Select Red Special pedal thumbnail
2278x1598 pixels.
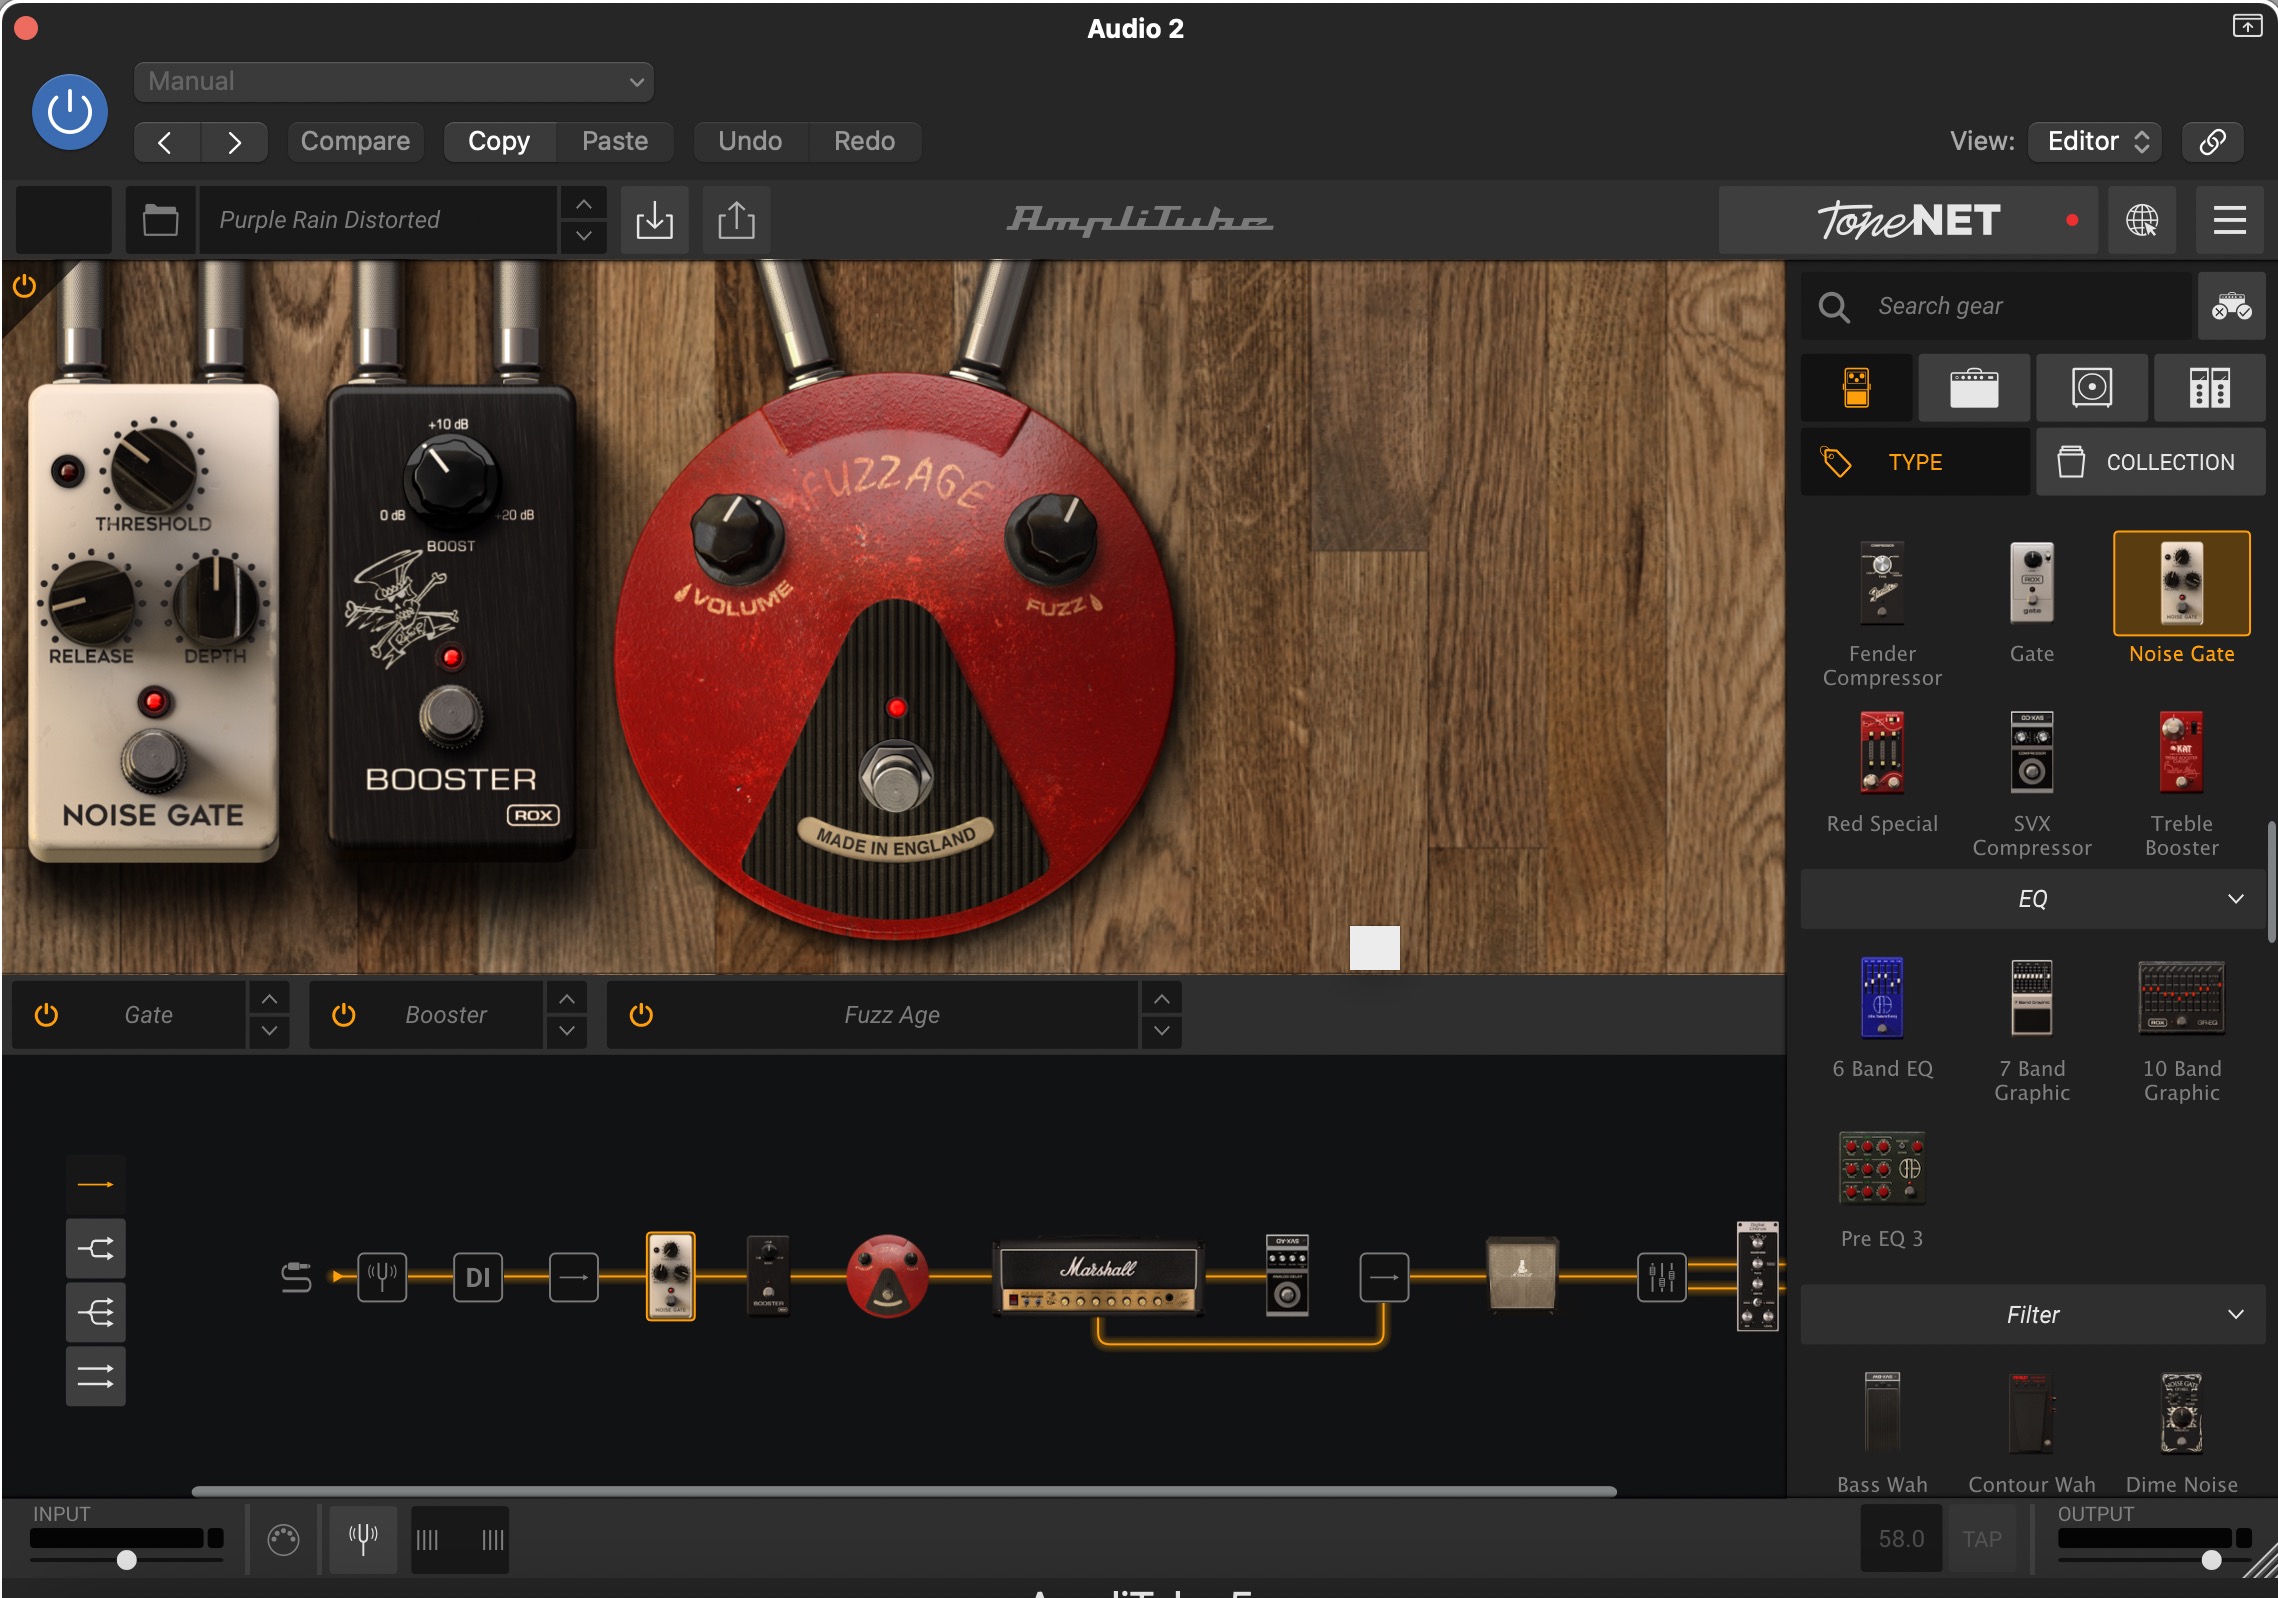click(x=1882, y=753)
